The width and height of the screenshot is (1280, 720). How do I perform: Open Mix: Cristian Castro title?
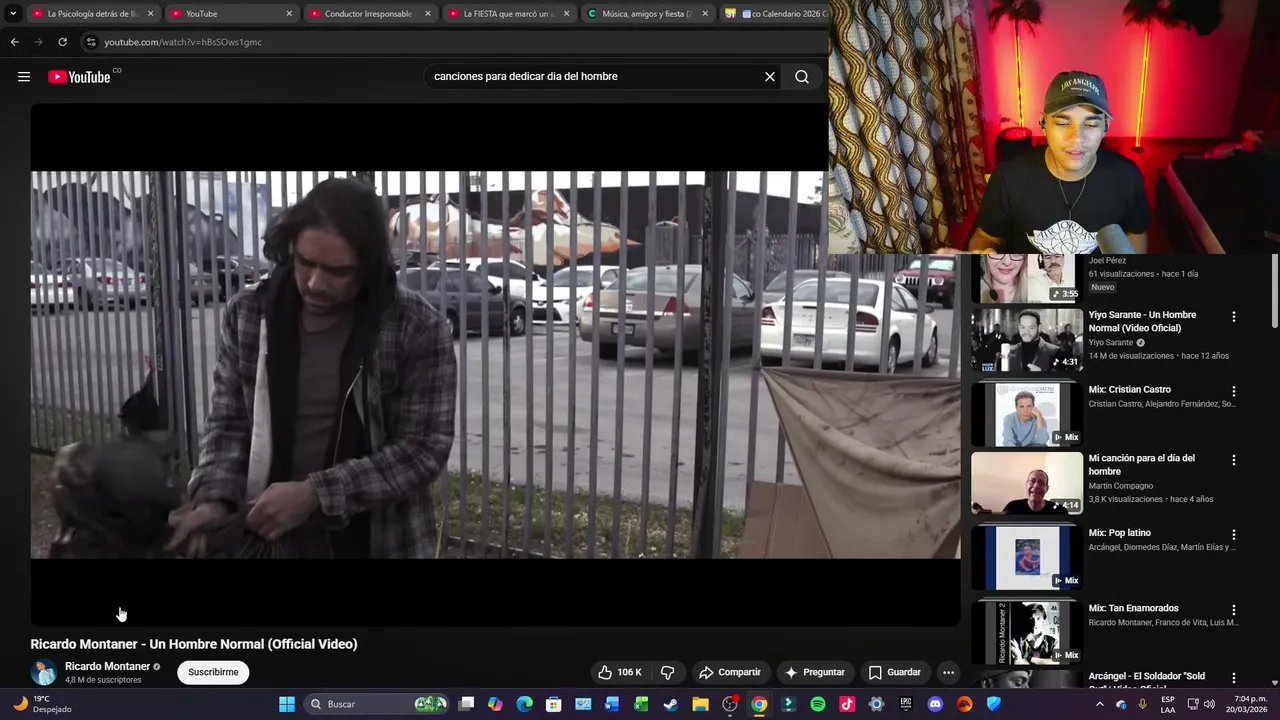point(1129,390)
